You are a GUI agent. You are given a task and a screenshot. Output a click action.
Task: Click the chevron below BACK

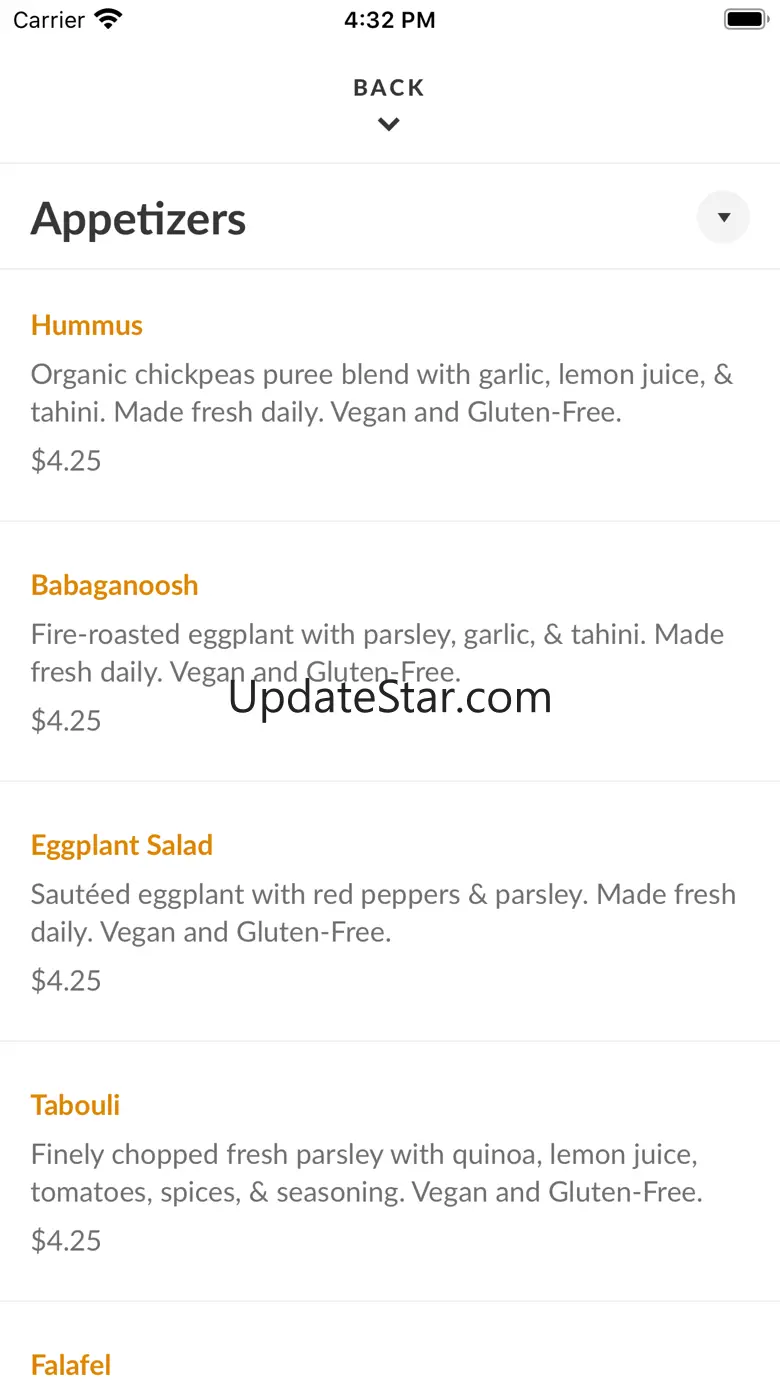(389, 124)
